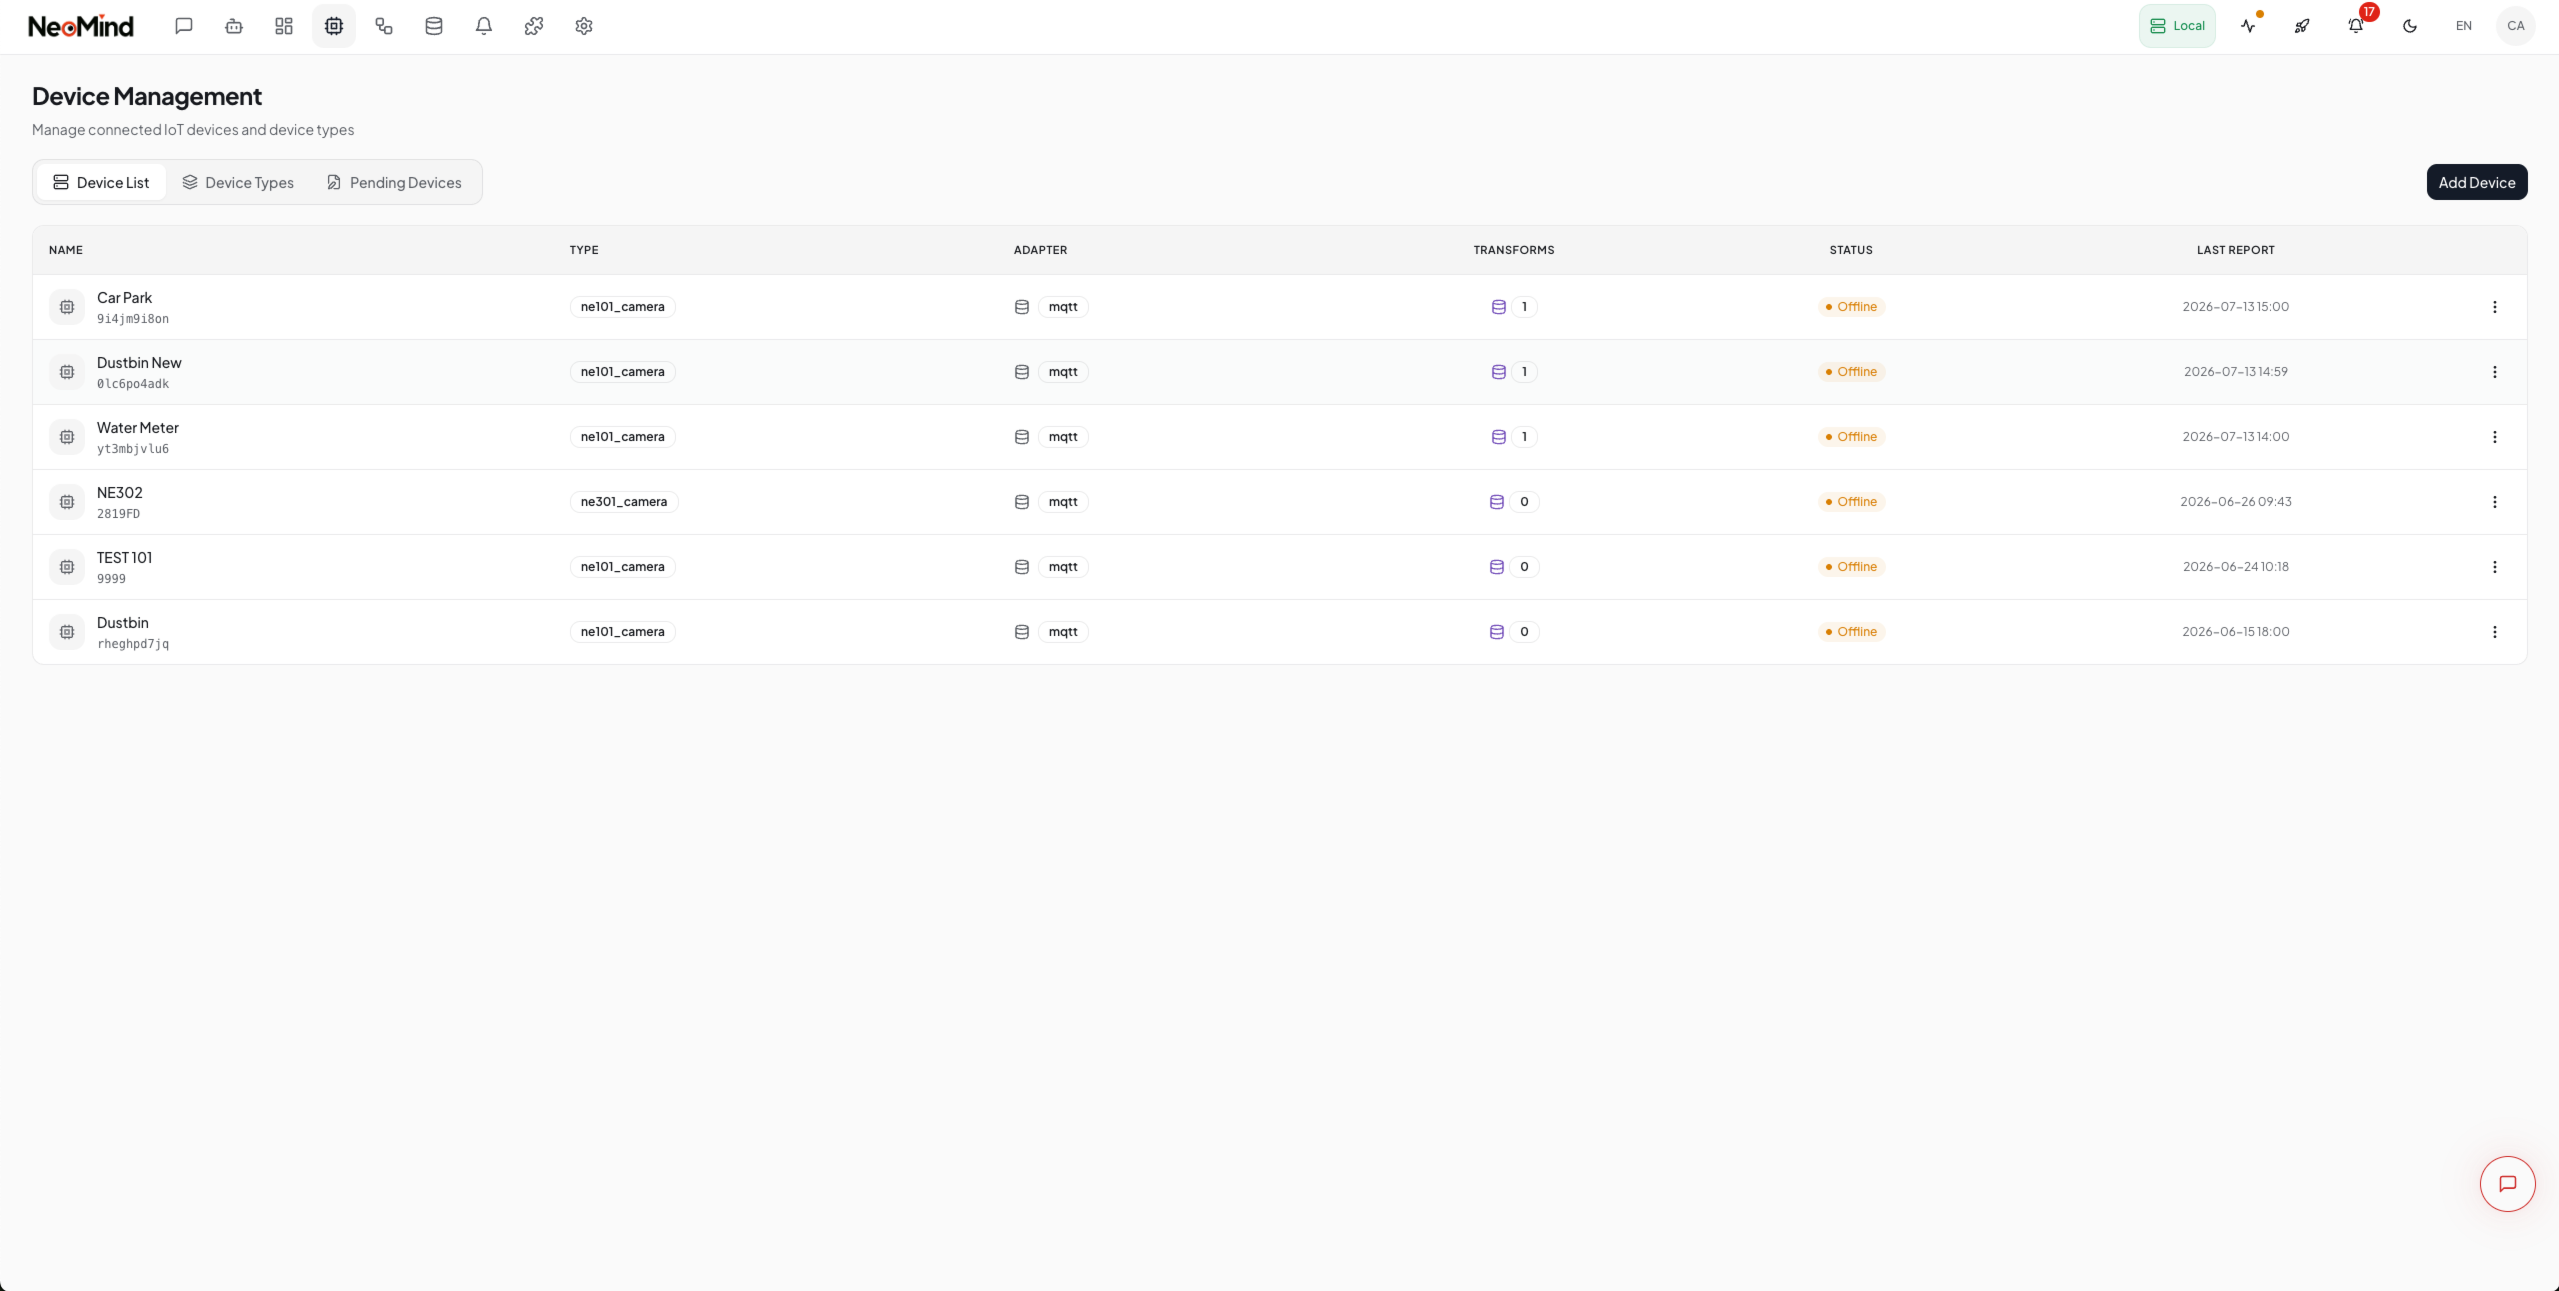The height and width of the screenshot is (1291, 2559).
Task: Click the Local instance selector
Action: [2177, 26]
